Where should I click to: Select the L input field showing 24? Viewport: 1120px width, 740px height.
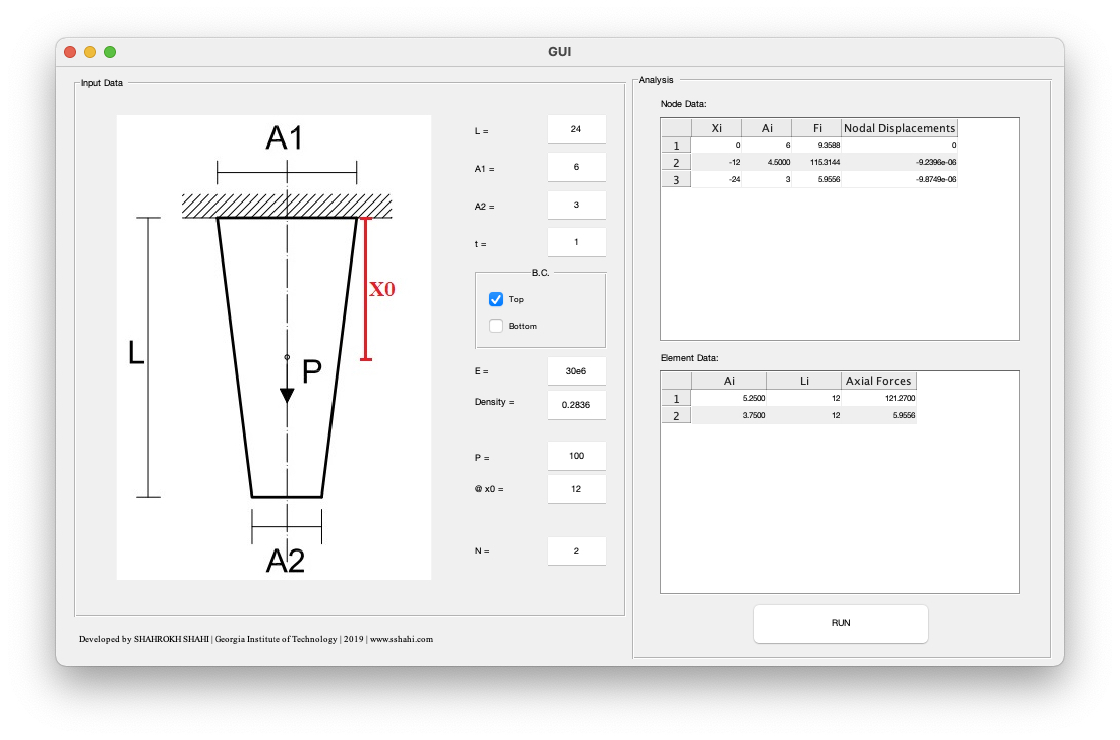point(576,128)
